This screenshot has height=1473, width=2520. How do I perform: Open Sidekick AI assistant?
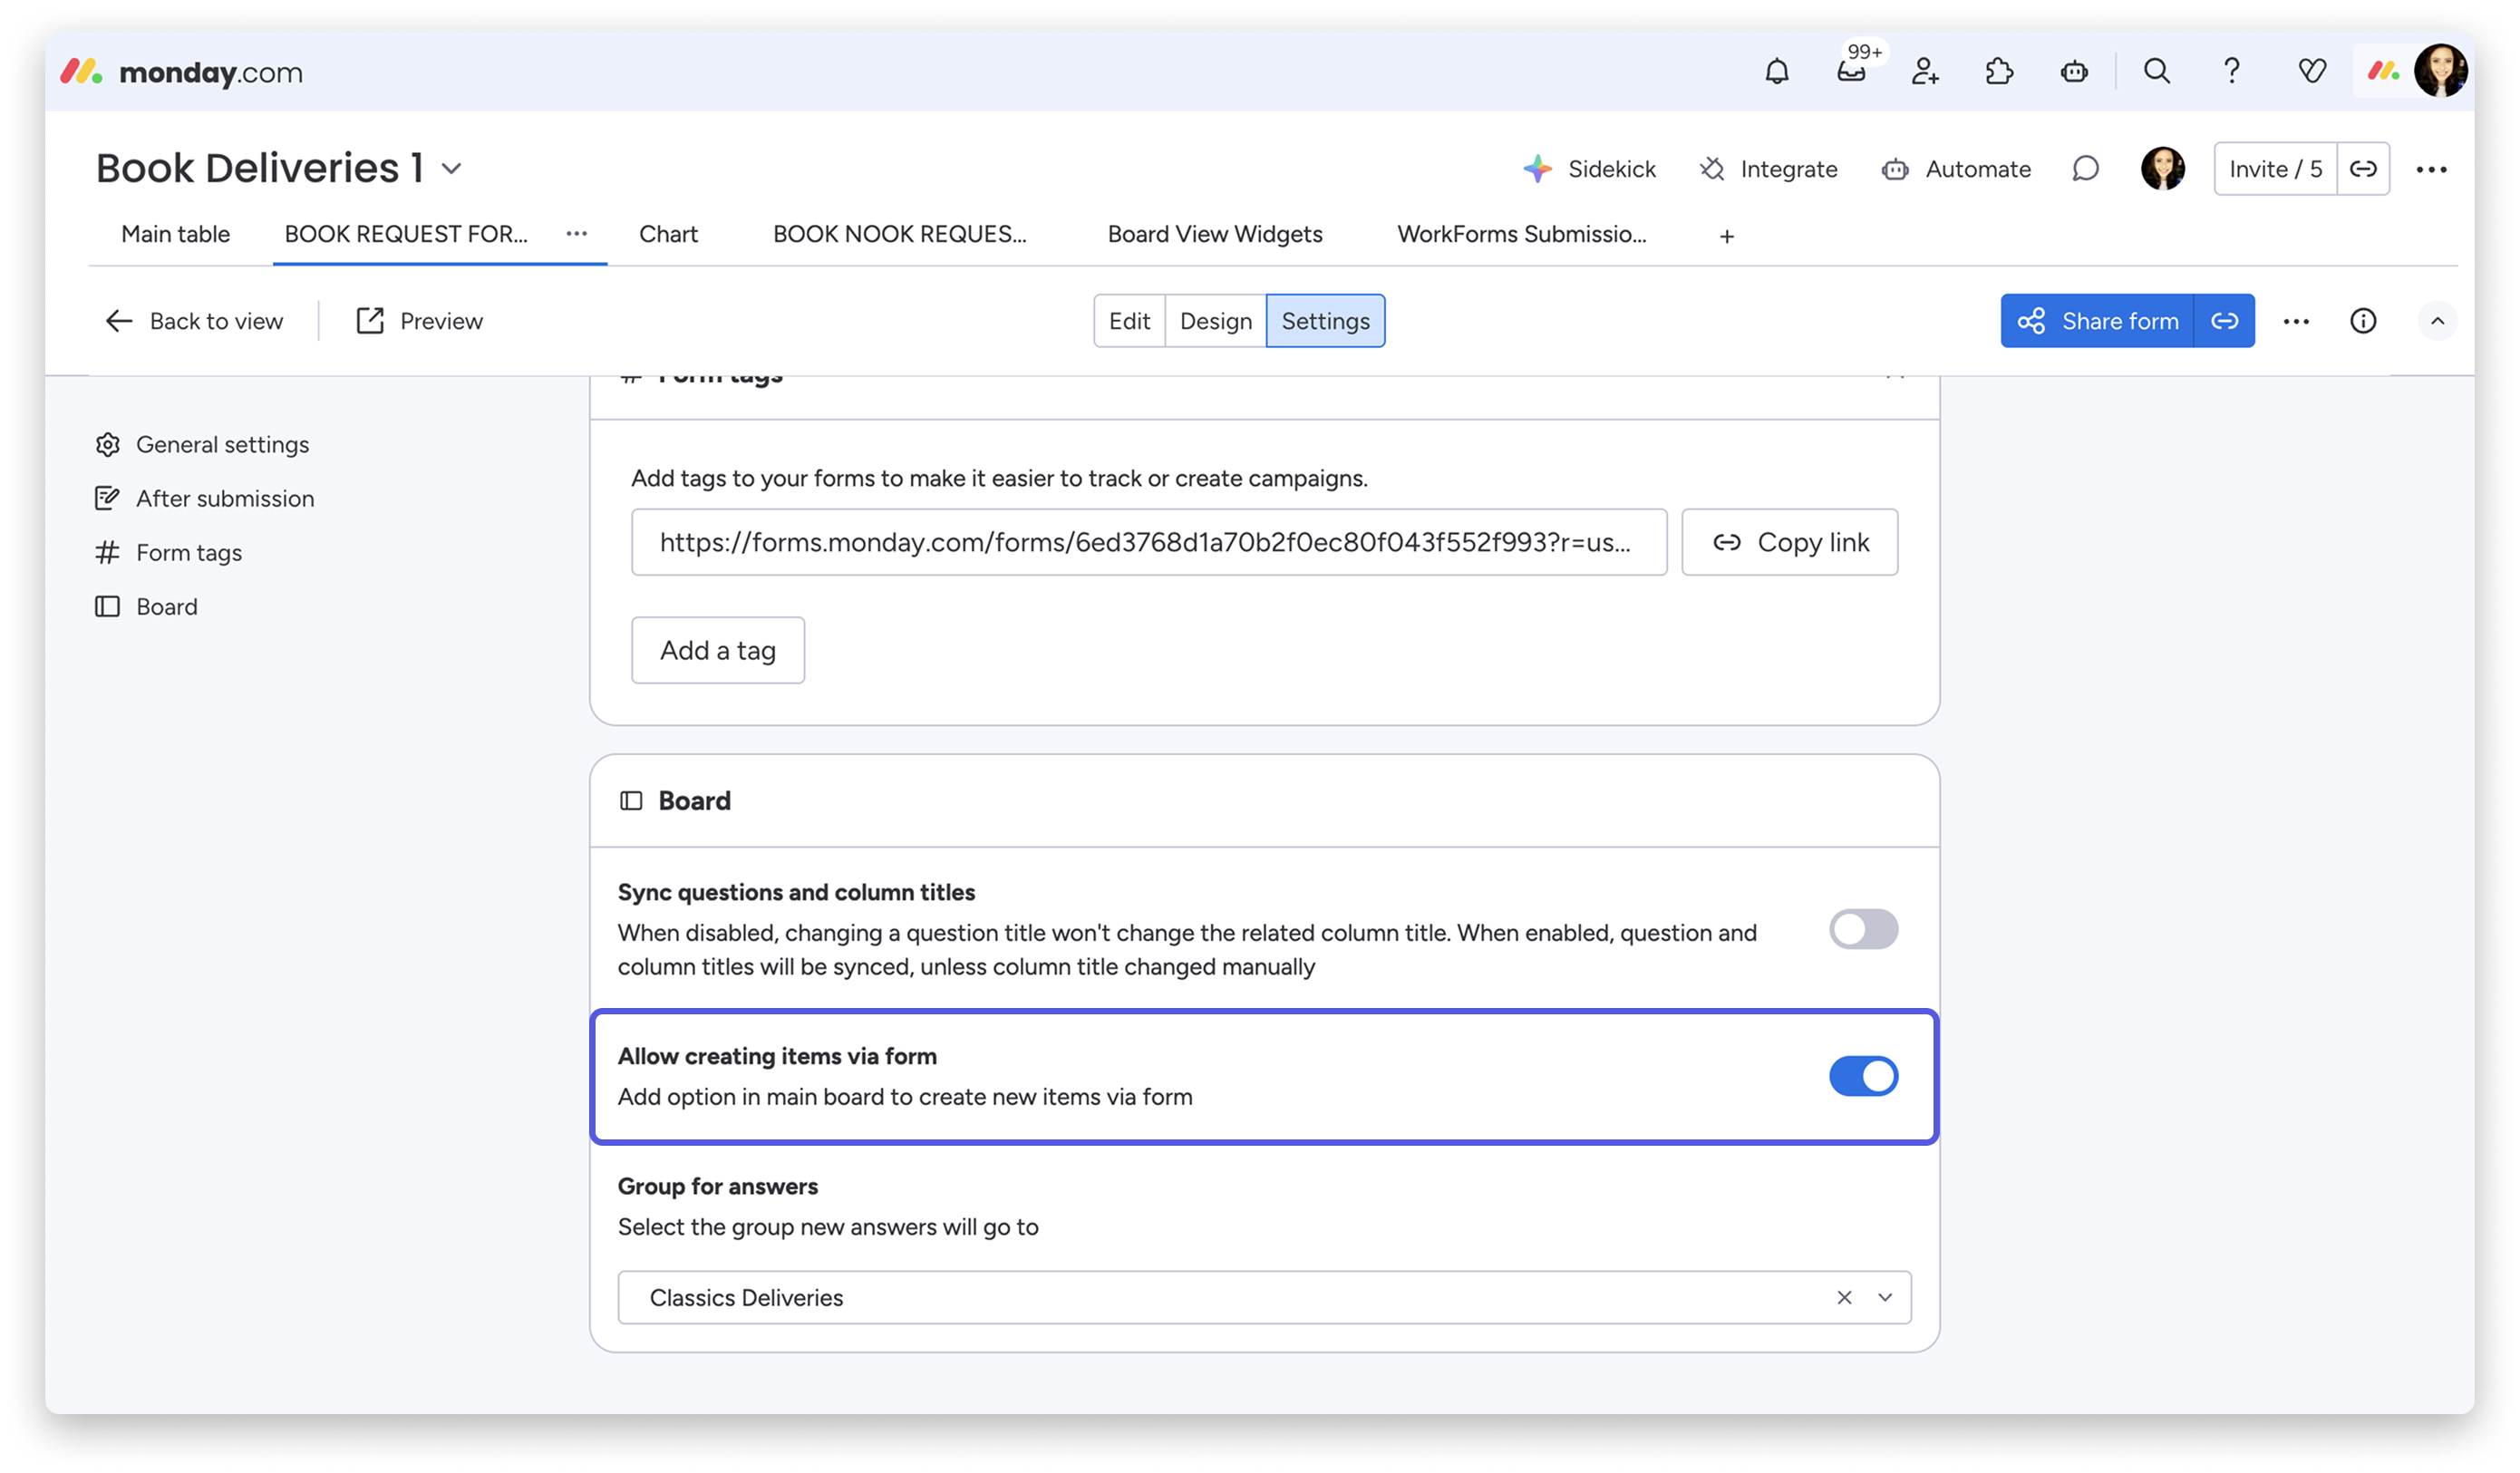pos(1589,169)
